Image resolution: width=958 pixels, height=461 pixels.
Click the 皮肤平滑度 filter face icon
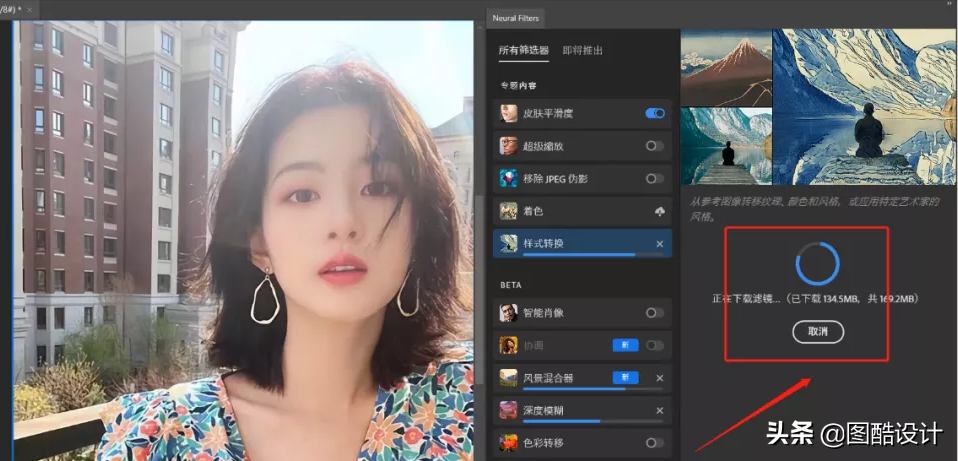[x=508, y=114]
